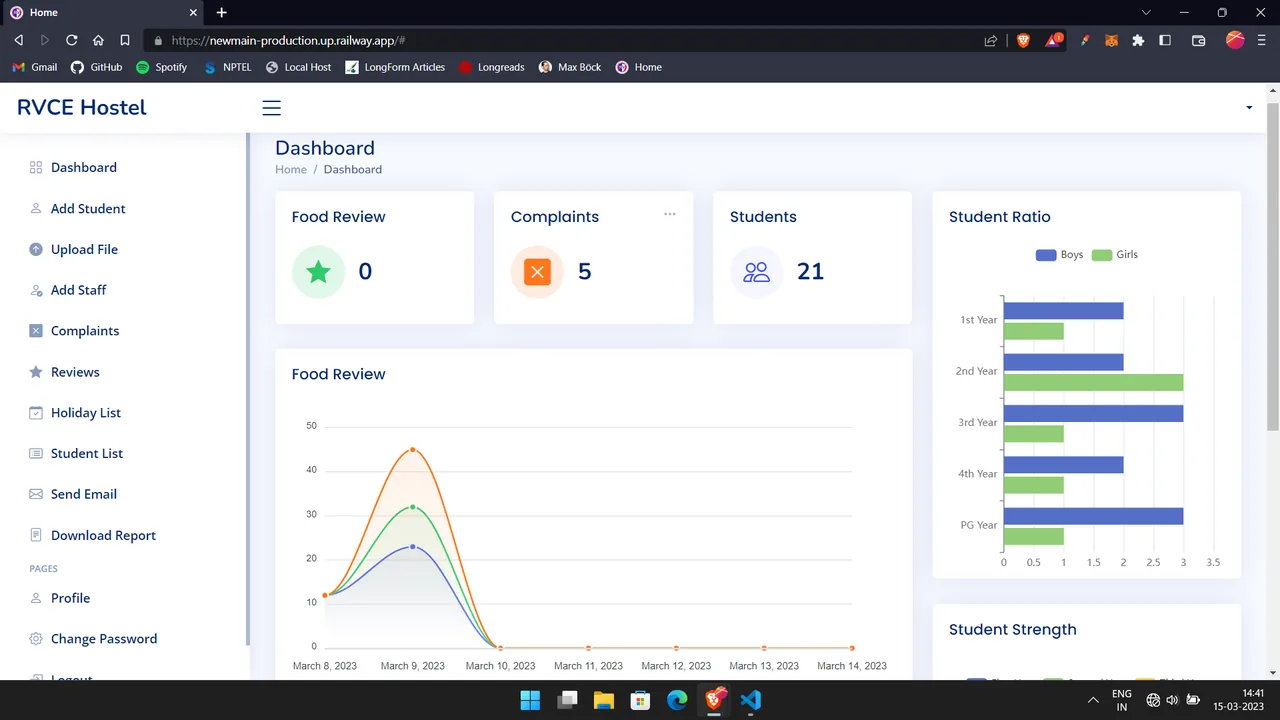This screenshot has width=1280, height=720.
Task: Click the Add Staff person-gear icon
Action: pos(36,290)
